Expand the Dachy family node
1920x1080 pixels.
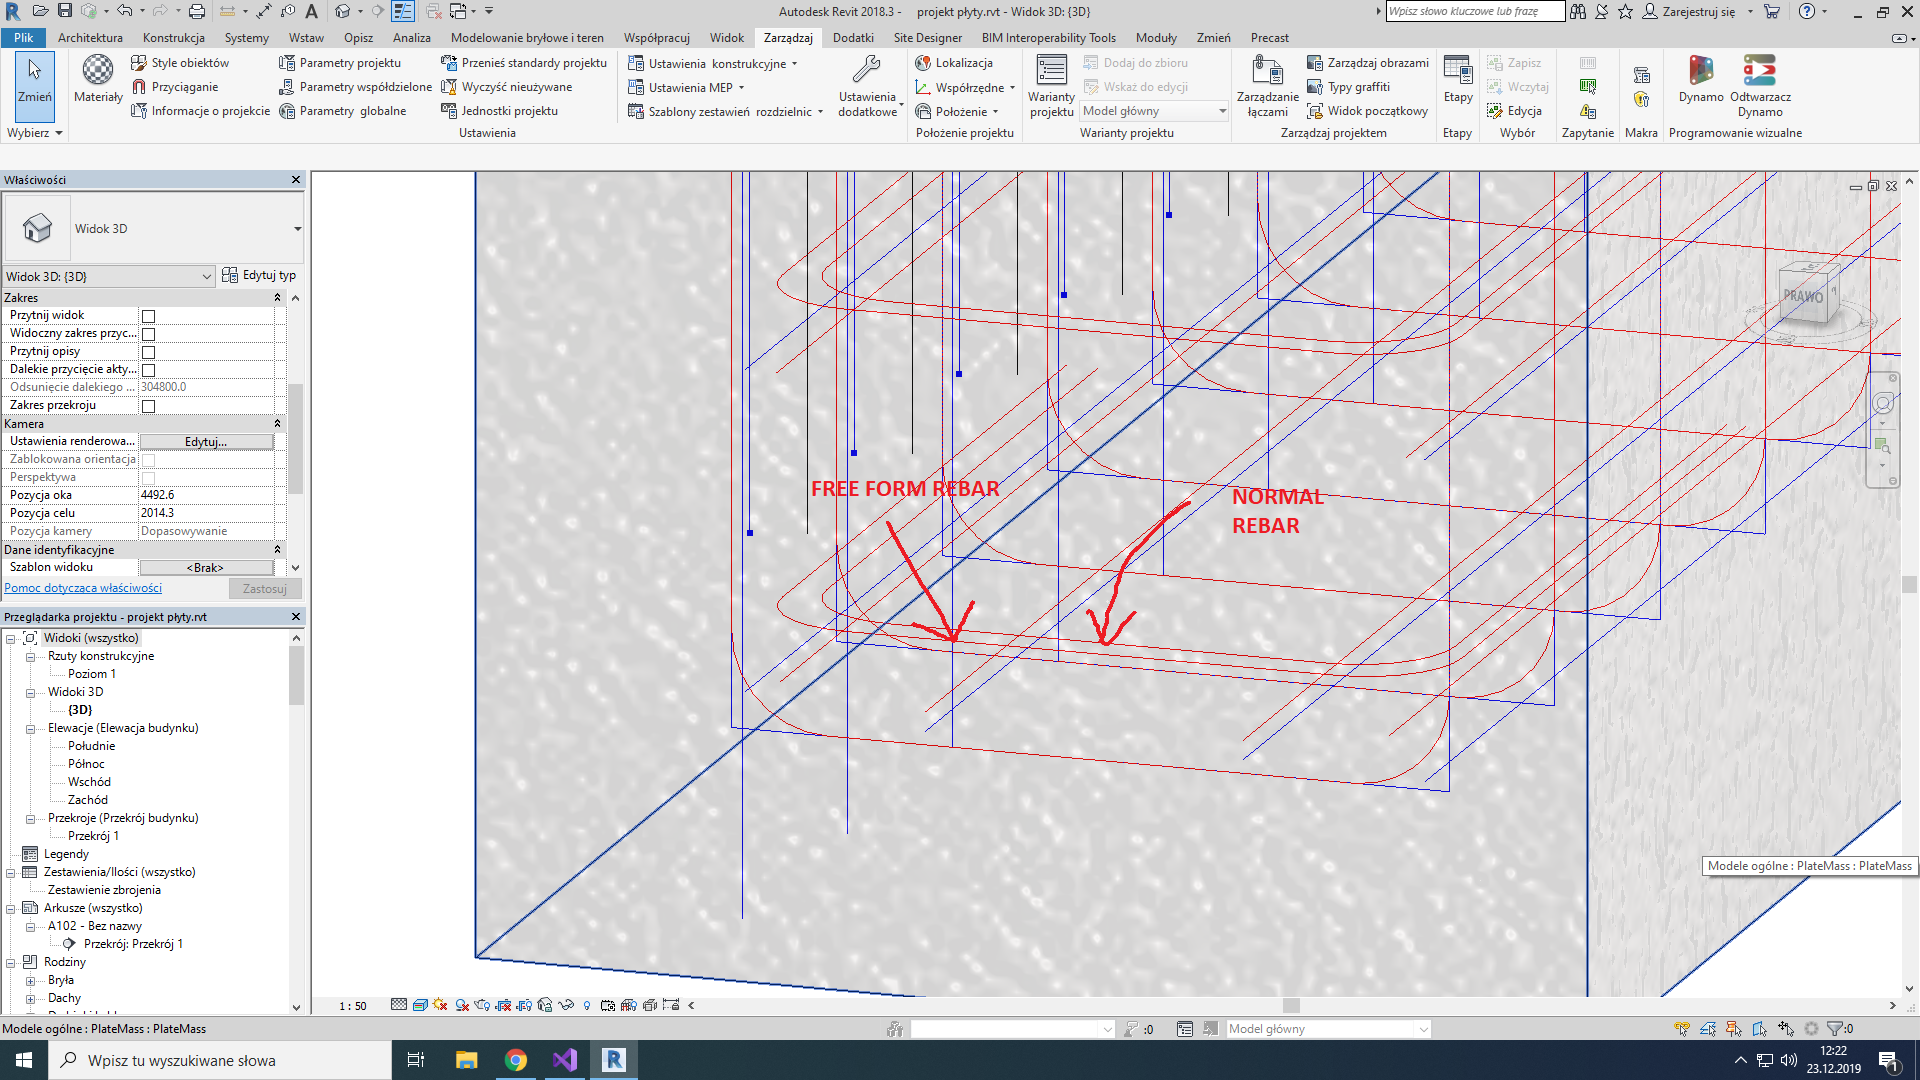pos(30,998)
